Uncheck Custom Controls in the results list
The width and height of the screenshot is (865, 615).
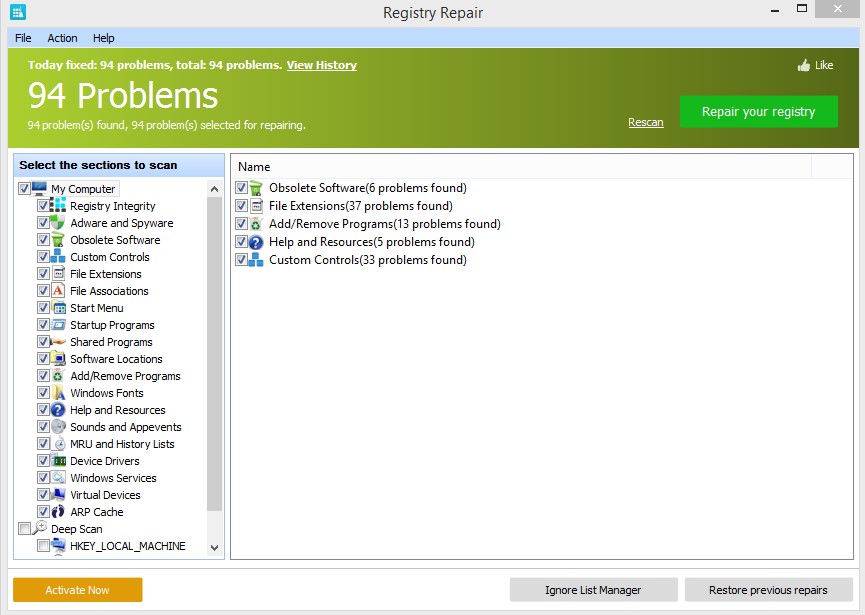(x=239, y=259)
